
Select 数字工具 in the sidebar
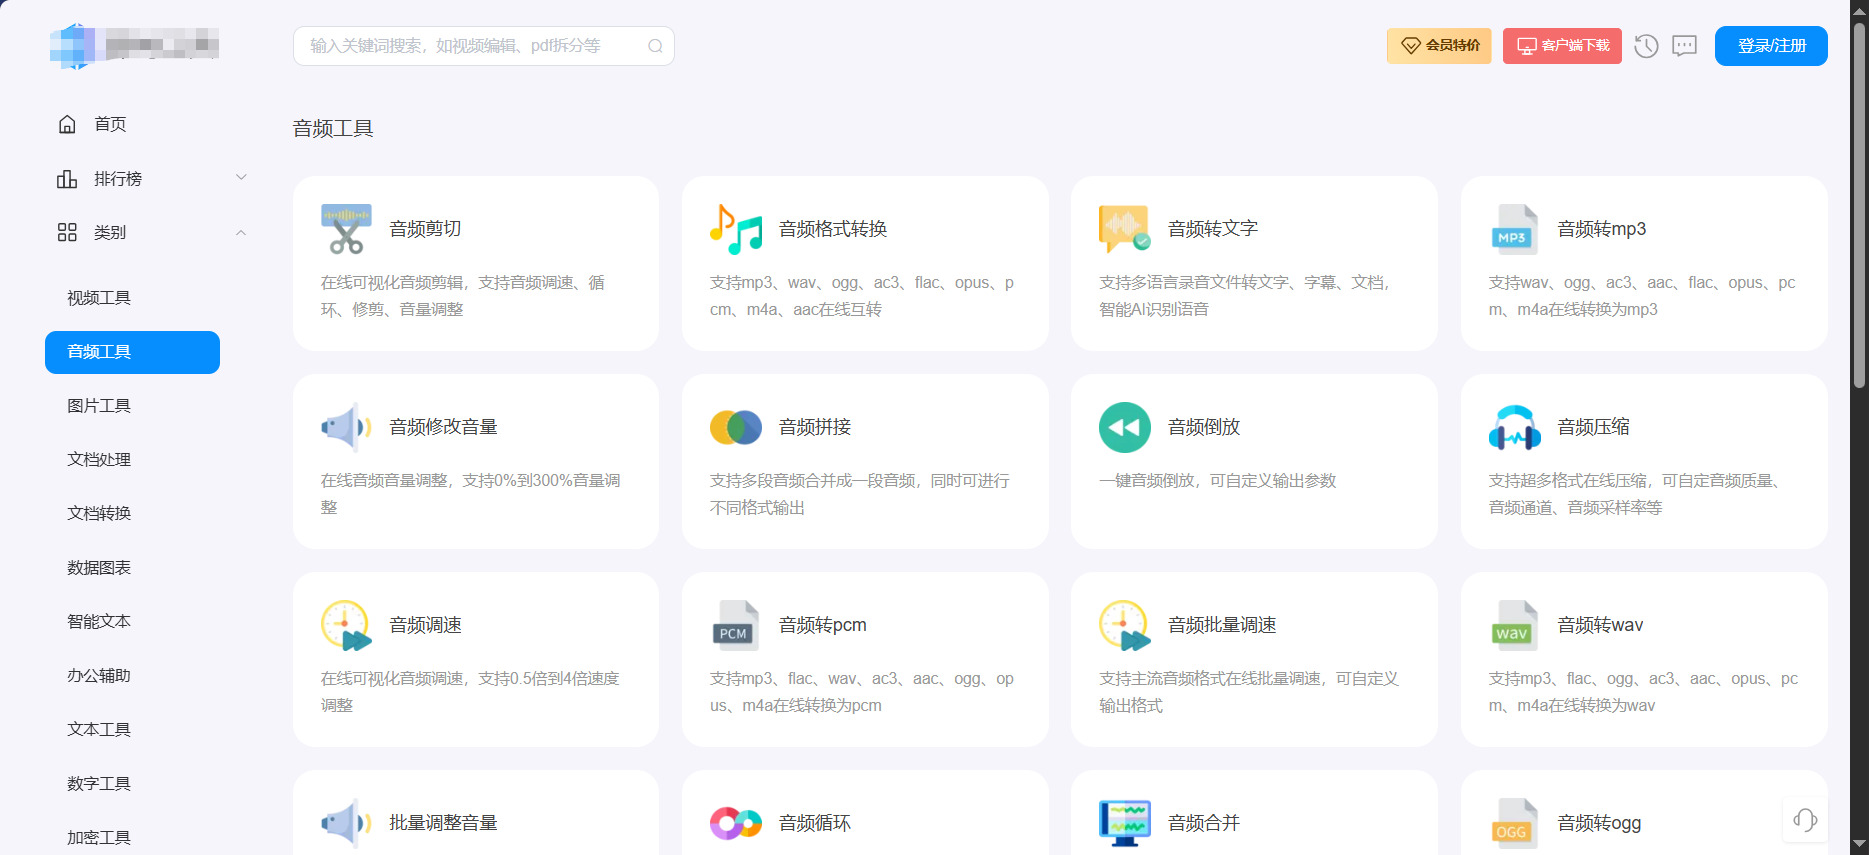(x=99, y=784)
